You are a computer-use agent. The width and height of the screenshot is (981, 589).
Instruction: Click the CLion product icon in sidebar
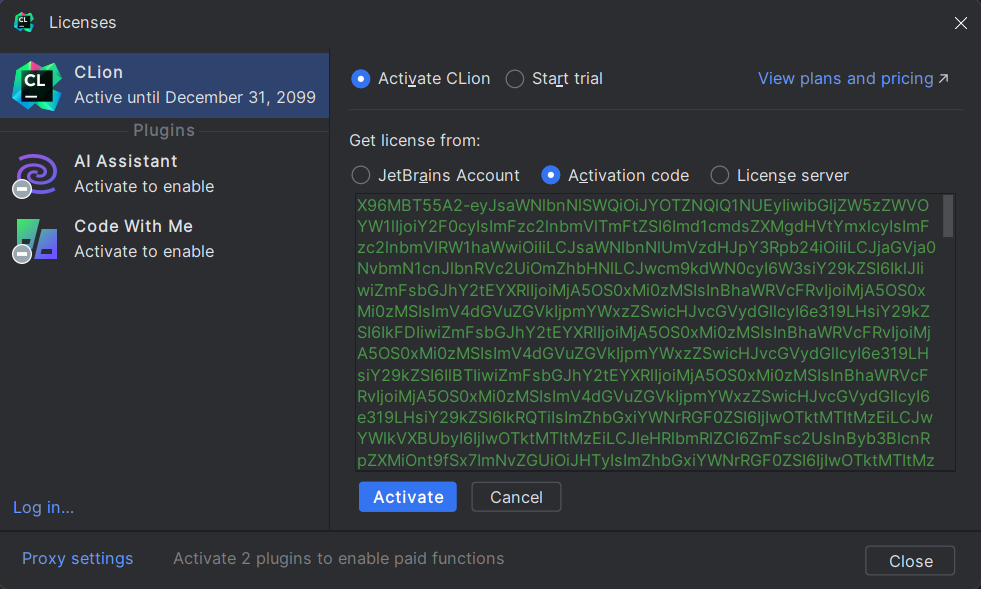[x=37, y=86]
